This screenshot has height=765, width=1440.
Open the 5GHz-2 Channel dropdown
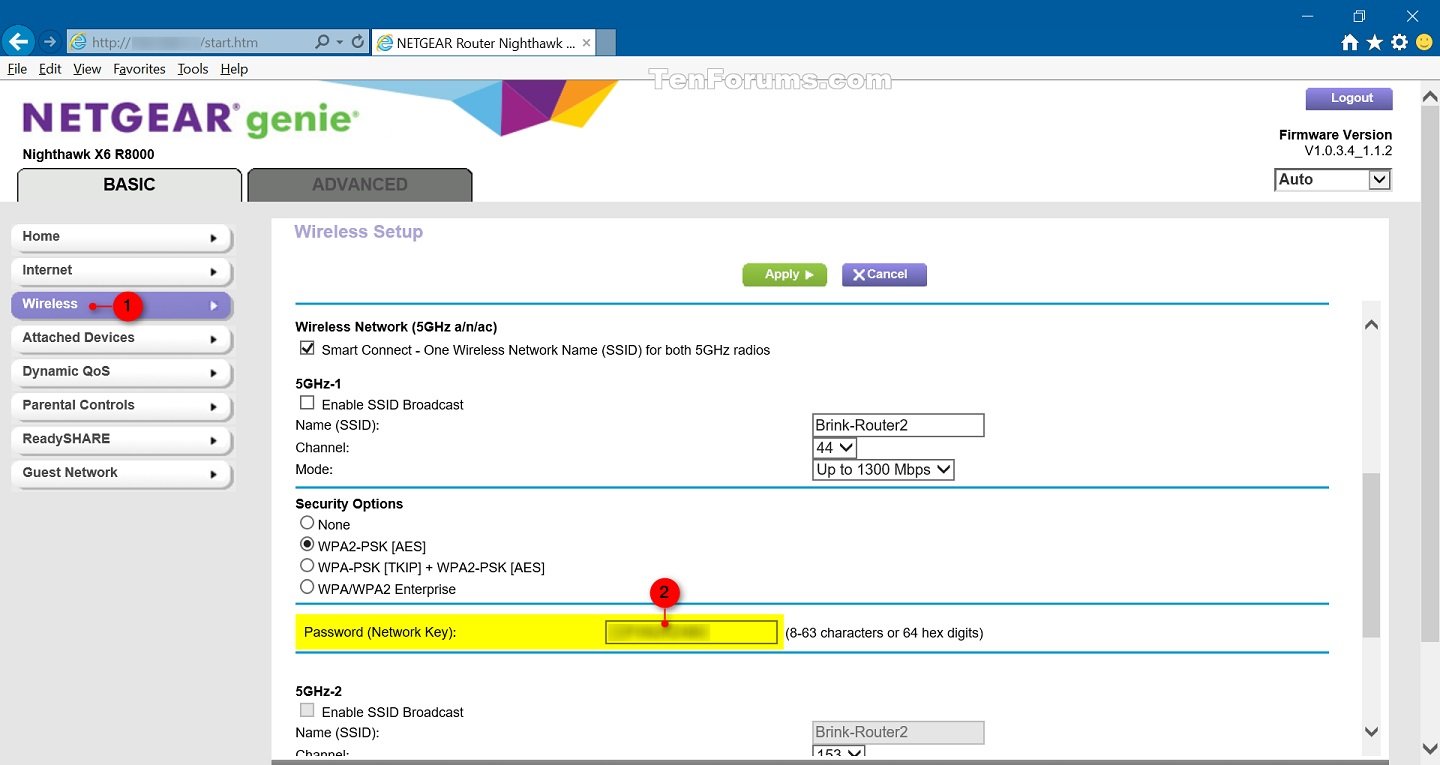(x=839, y=753)
